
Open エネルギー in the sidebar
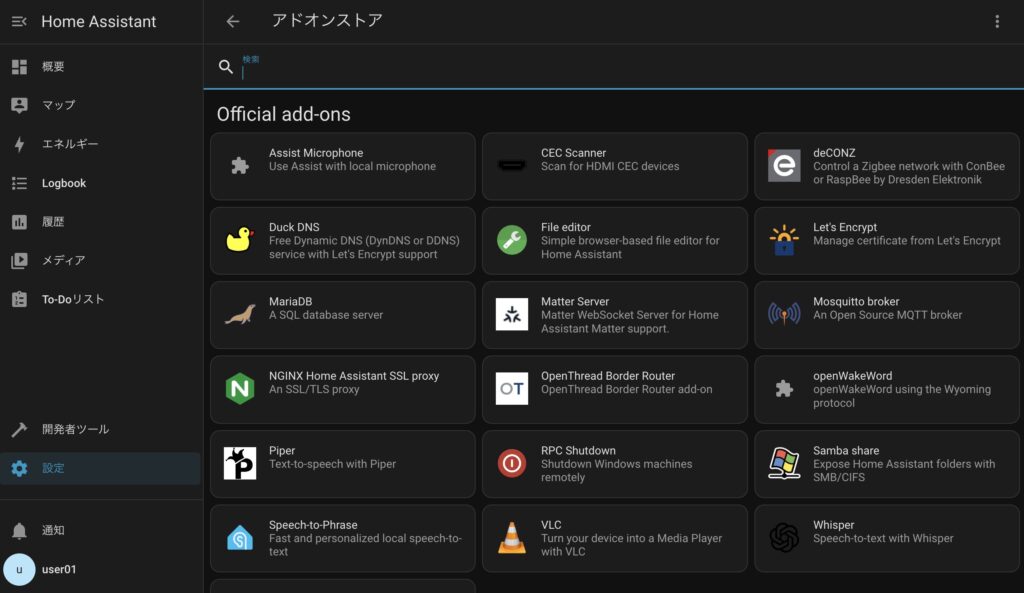pos(101,144)
